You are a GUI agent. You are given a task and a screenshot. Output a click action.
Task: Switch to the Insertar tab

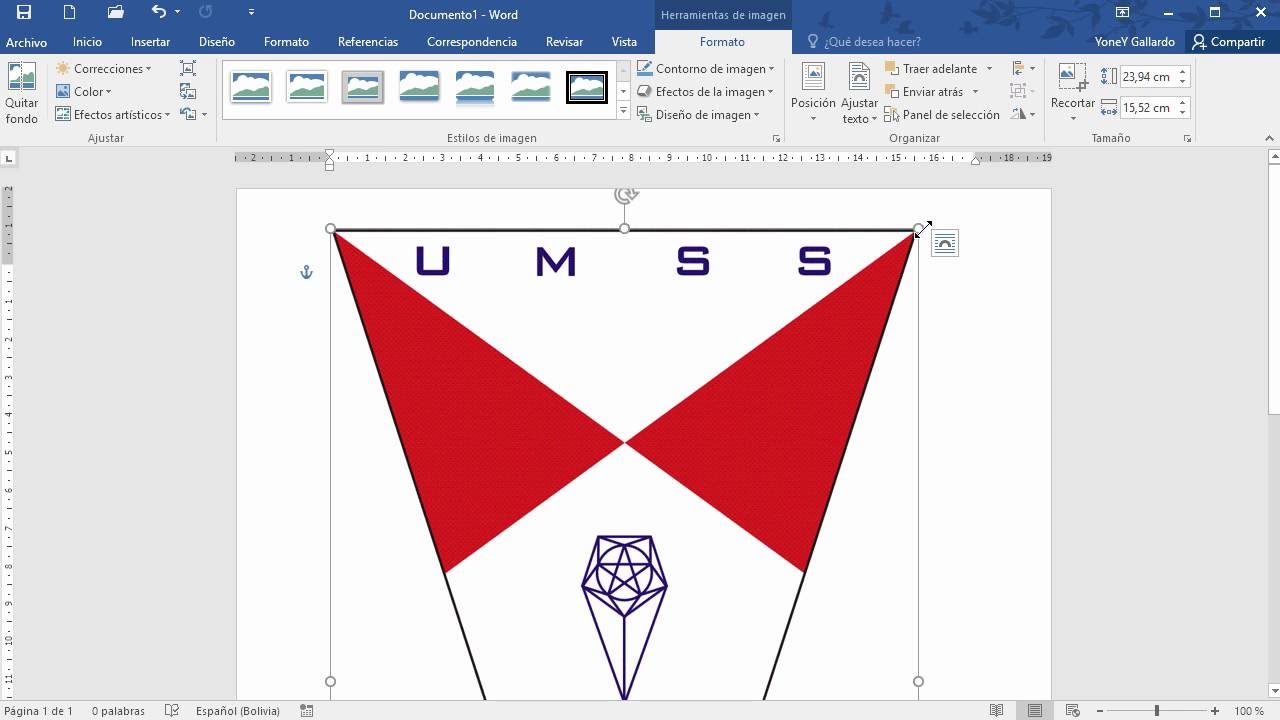tap(150, 42)
